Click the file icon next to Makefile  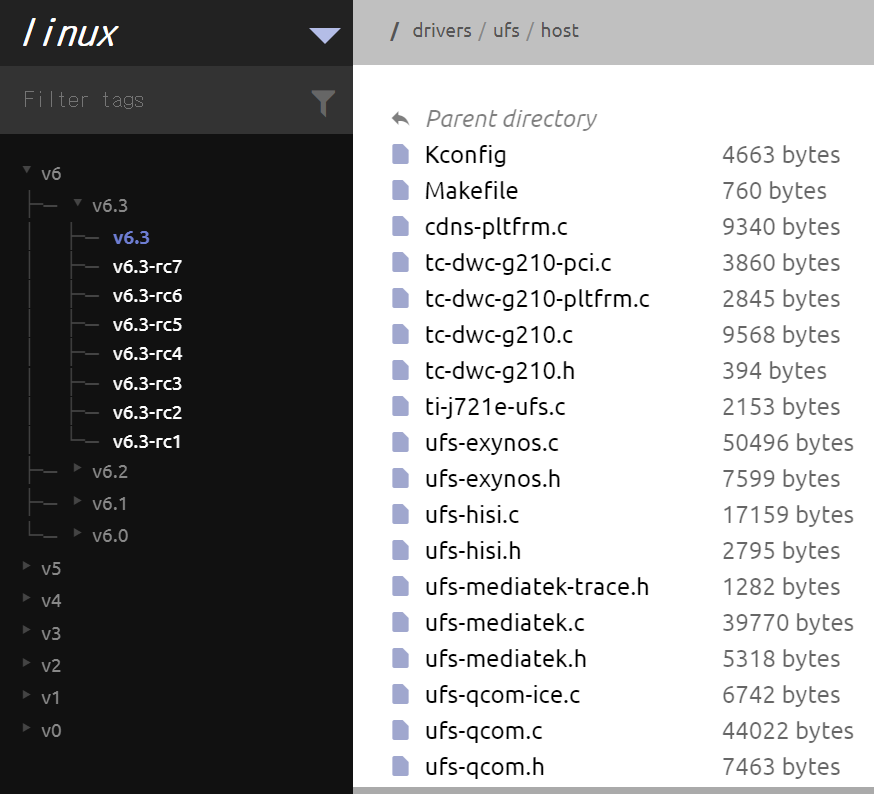(x=400, y=191)
